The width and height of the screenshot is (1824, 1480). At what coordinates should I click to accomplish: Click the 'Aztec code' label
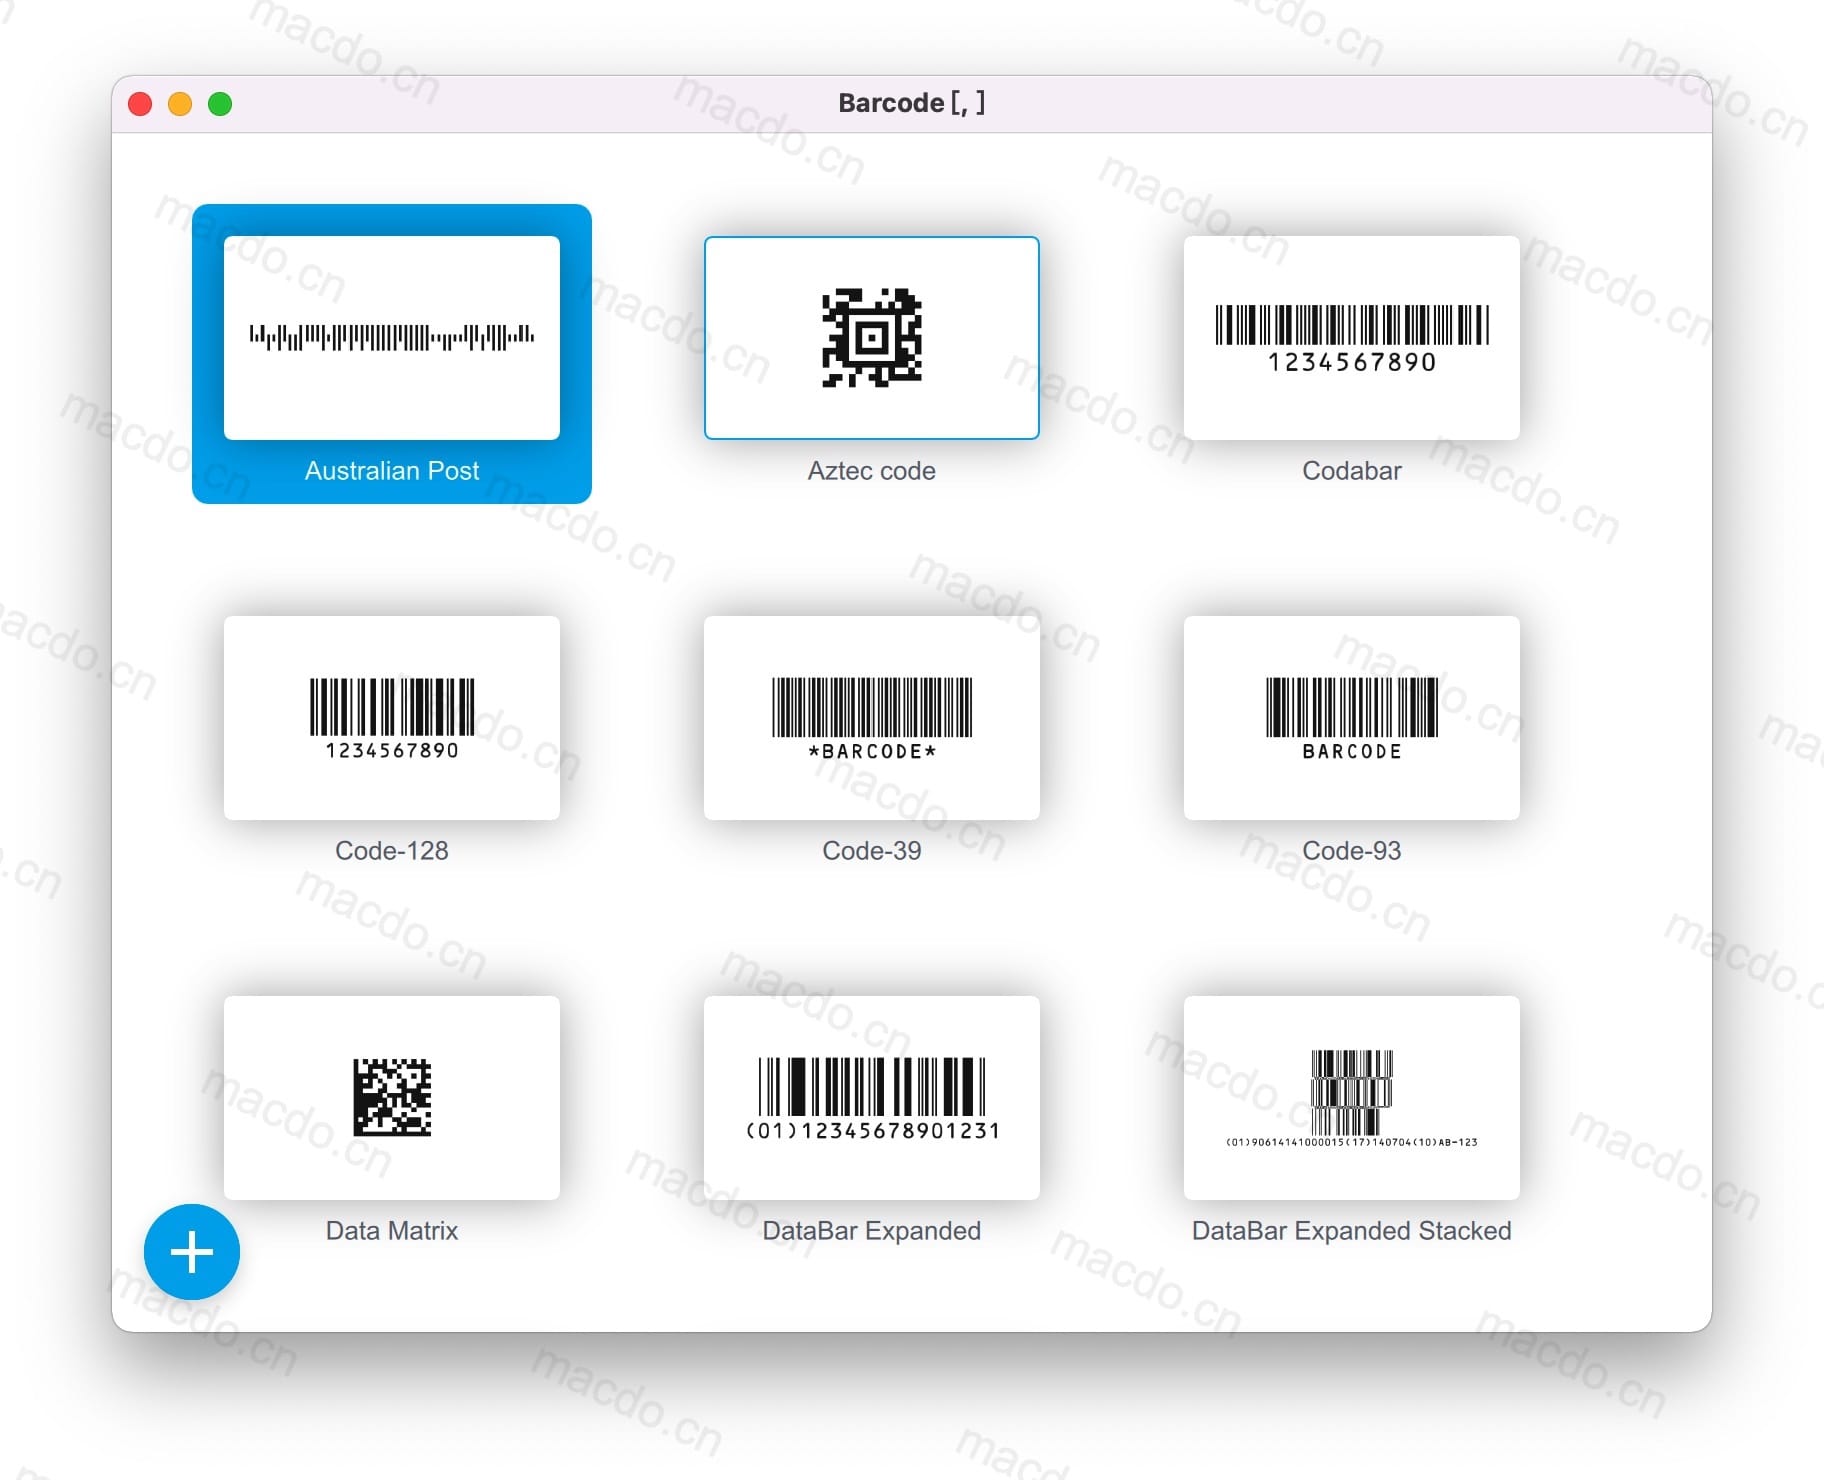coord(872,471)
